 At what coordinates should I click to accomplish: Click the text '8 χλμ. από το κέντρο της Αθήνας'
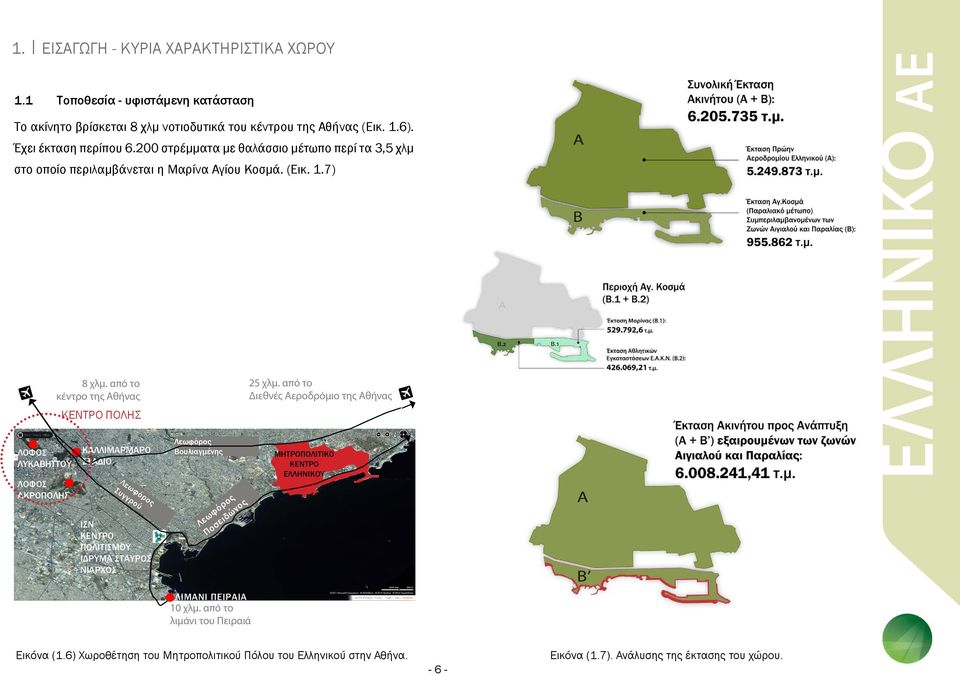[99, 390]
